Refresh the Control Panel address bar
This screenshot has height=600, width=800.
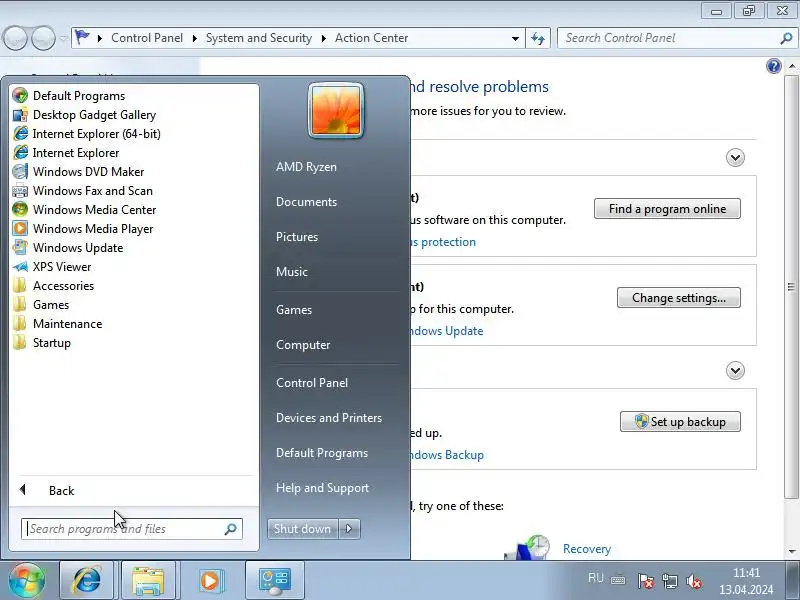(x=538, y=38)
